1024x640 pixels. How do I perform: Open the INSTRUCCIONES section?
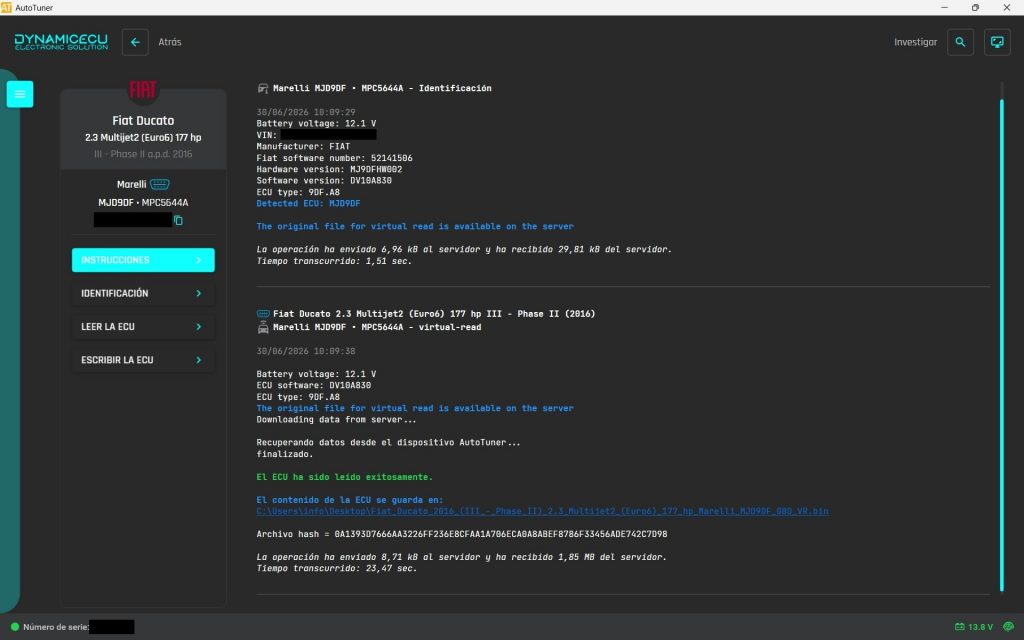(x=143, y=260)
